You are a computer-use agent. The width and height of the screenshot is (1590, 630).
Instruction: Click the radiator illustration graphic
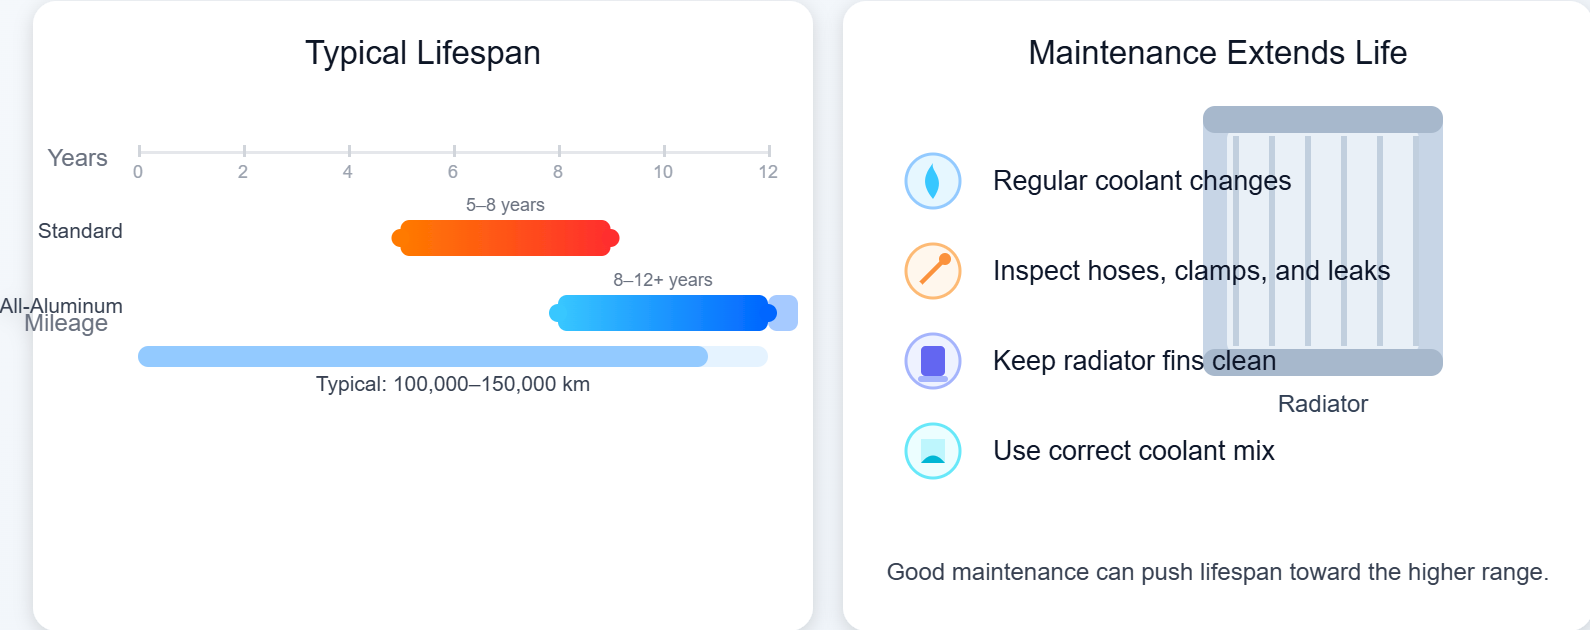pyautogui.click(x=1322, y=241)
